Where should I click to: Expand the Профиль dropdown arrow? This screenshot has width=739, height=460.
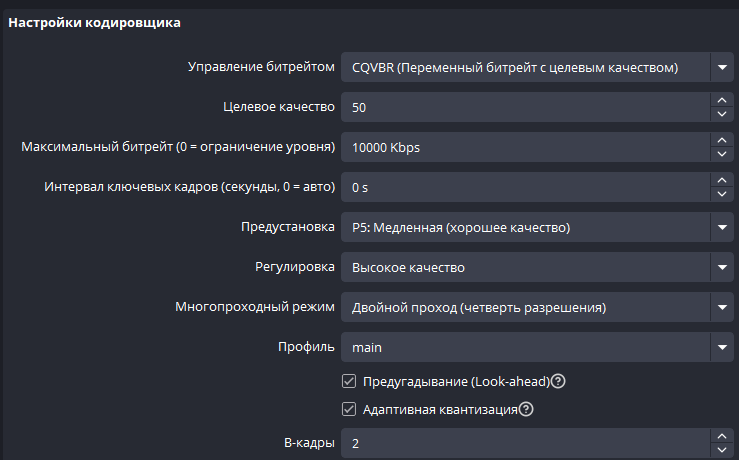tap(723, 347)
